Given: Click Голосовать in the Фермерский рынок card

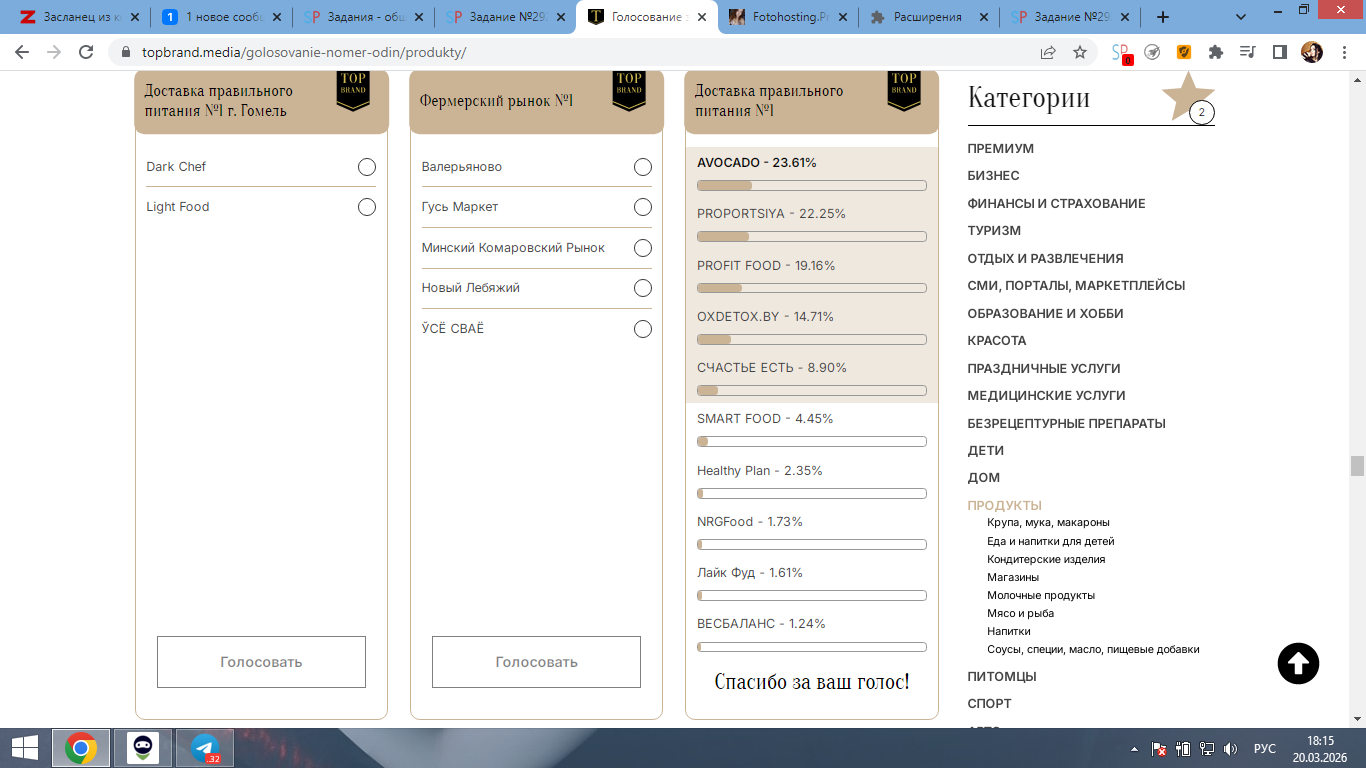Looking at the screenshot, I should pyautogui.click(x=536, y=662).
